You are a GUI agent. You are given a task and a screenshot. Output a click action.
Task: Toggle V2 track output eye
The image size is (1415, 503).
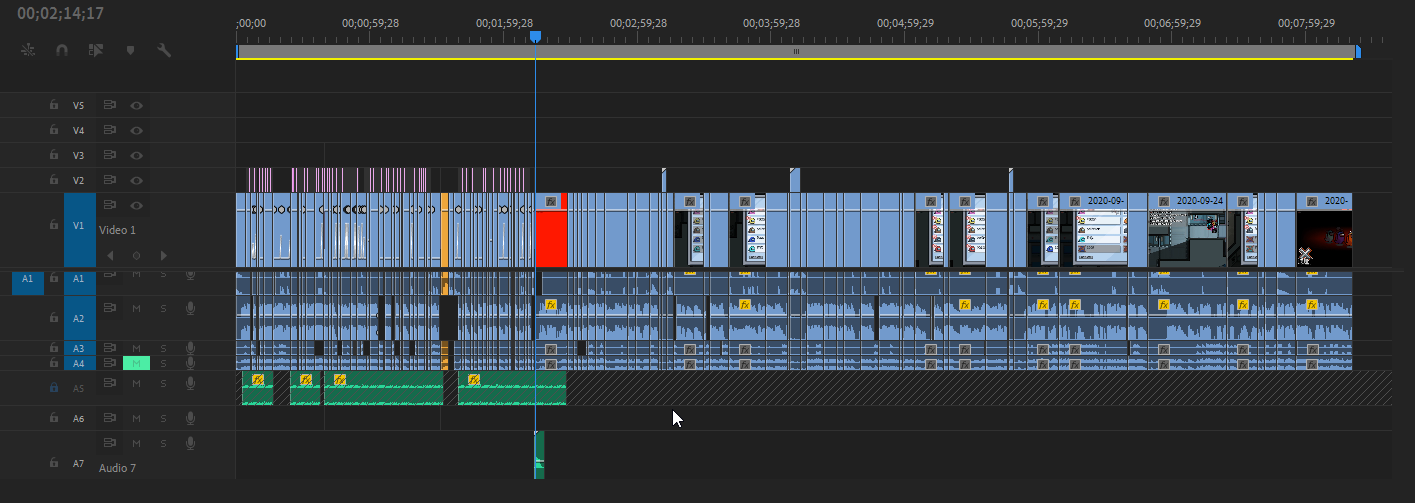(136, 180)
